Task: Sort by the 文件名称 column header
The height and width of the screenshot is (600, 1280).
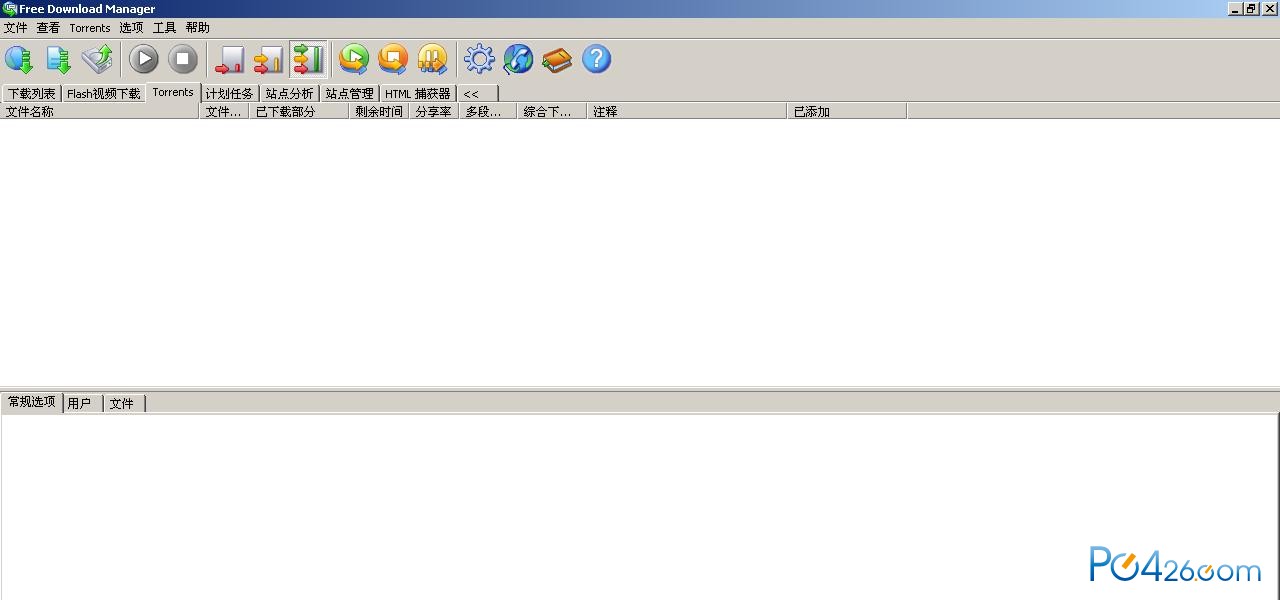Action: 100,111
